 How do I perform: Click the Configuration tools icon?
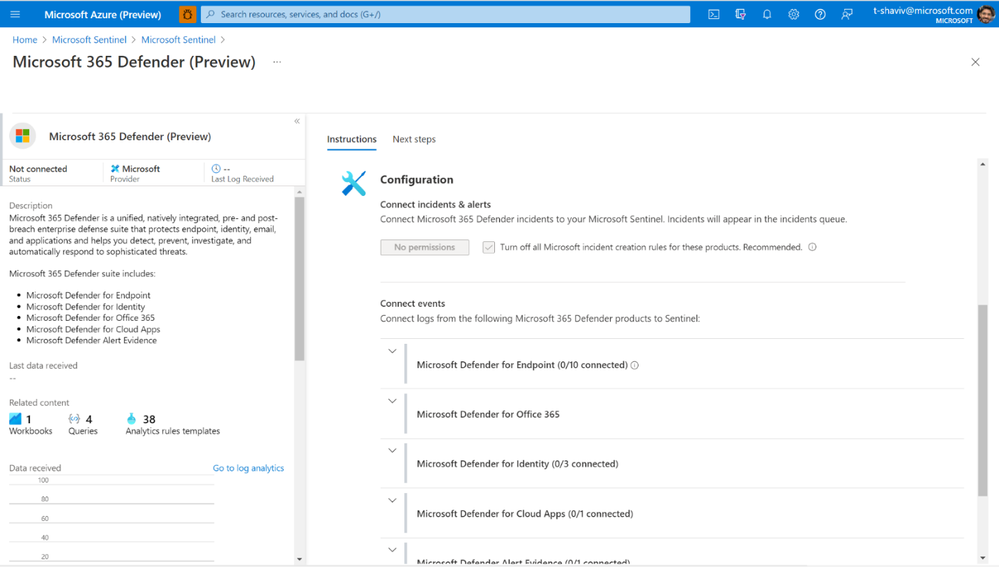point(354,183)
